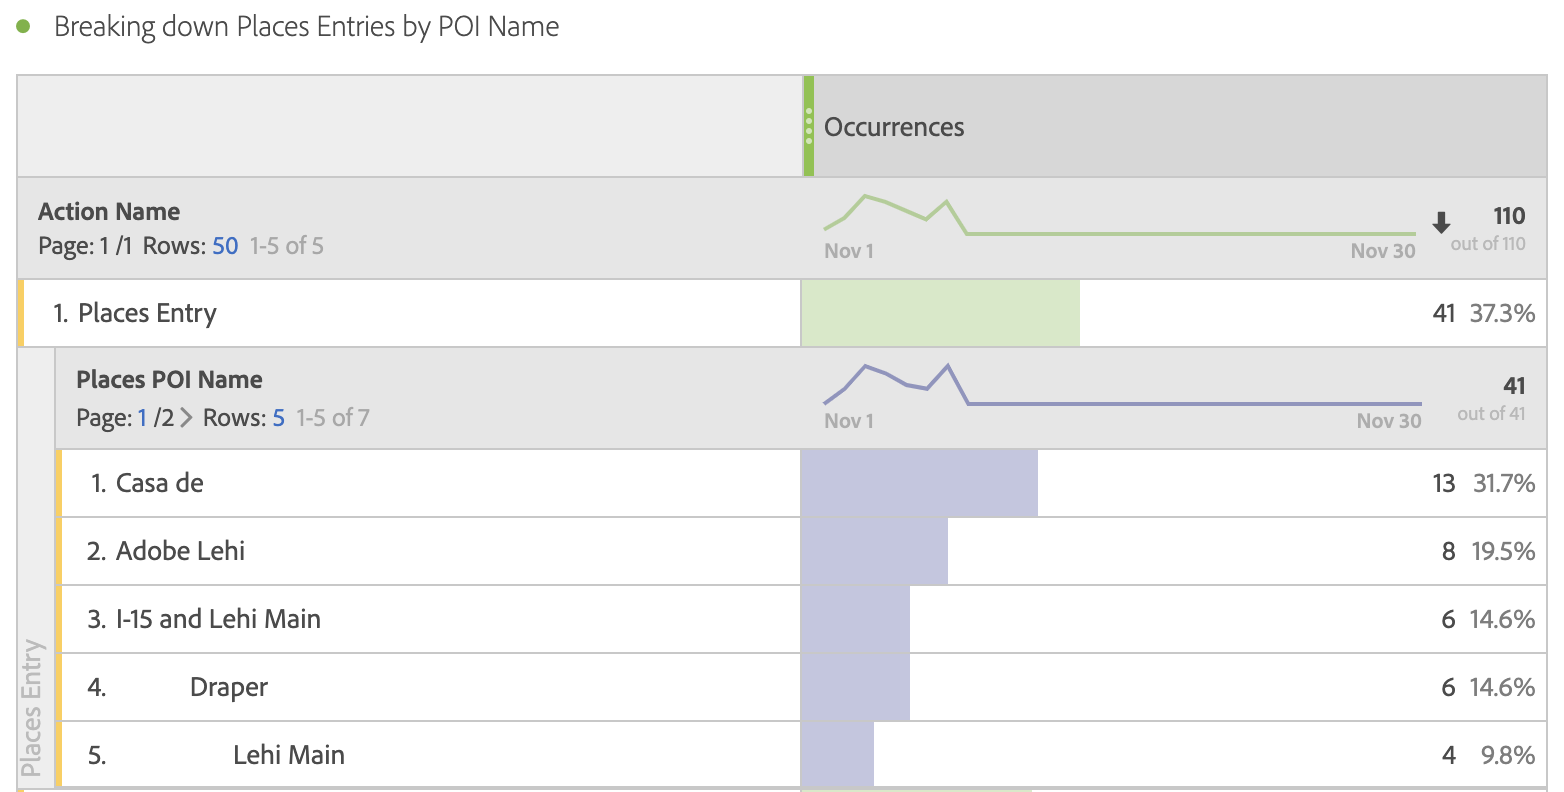Select the Adobe Lehi row

(x=180, y=551)
